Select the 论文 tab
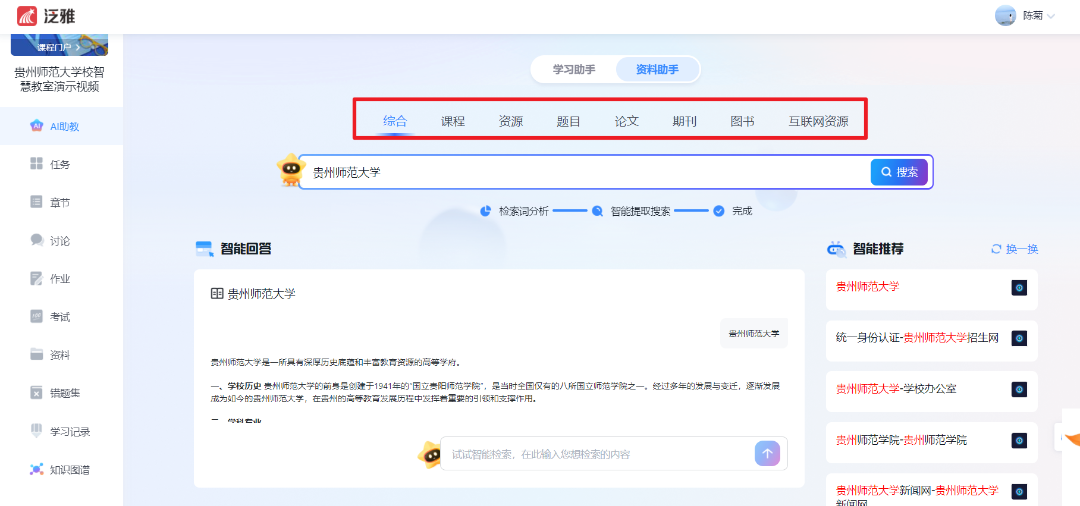Image resolution: width=1080 pixels, height=506 pixels. 627,122
